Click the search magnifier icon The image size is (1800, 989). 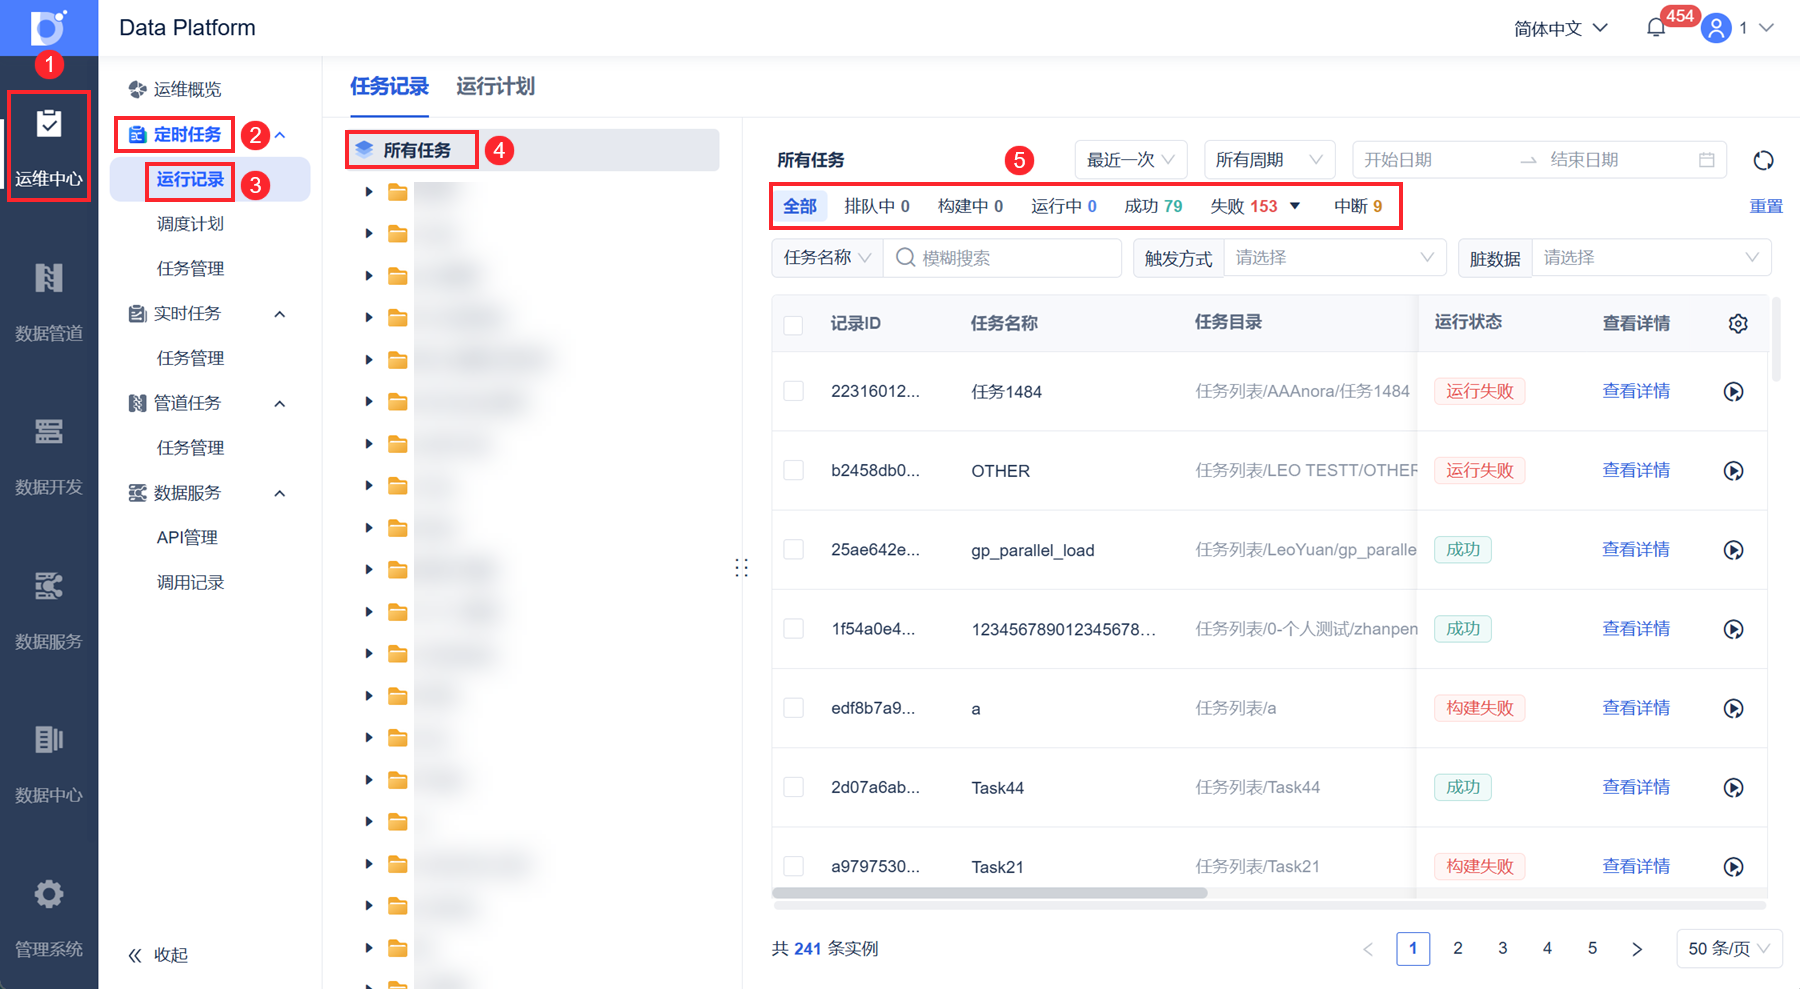tap(905, 258)
